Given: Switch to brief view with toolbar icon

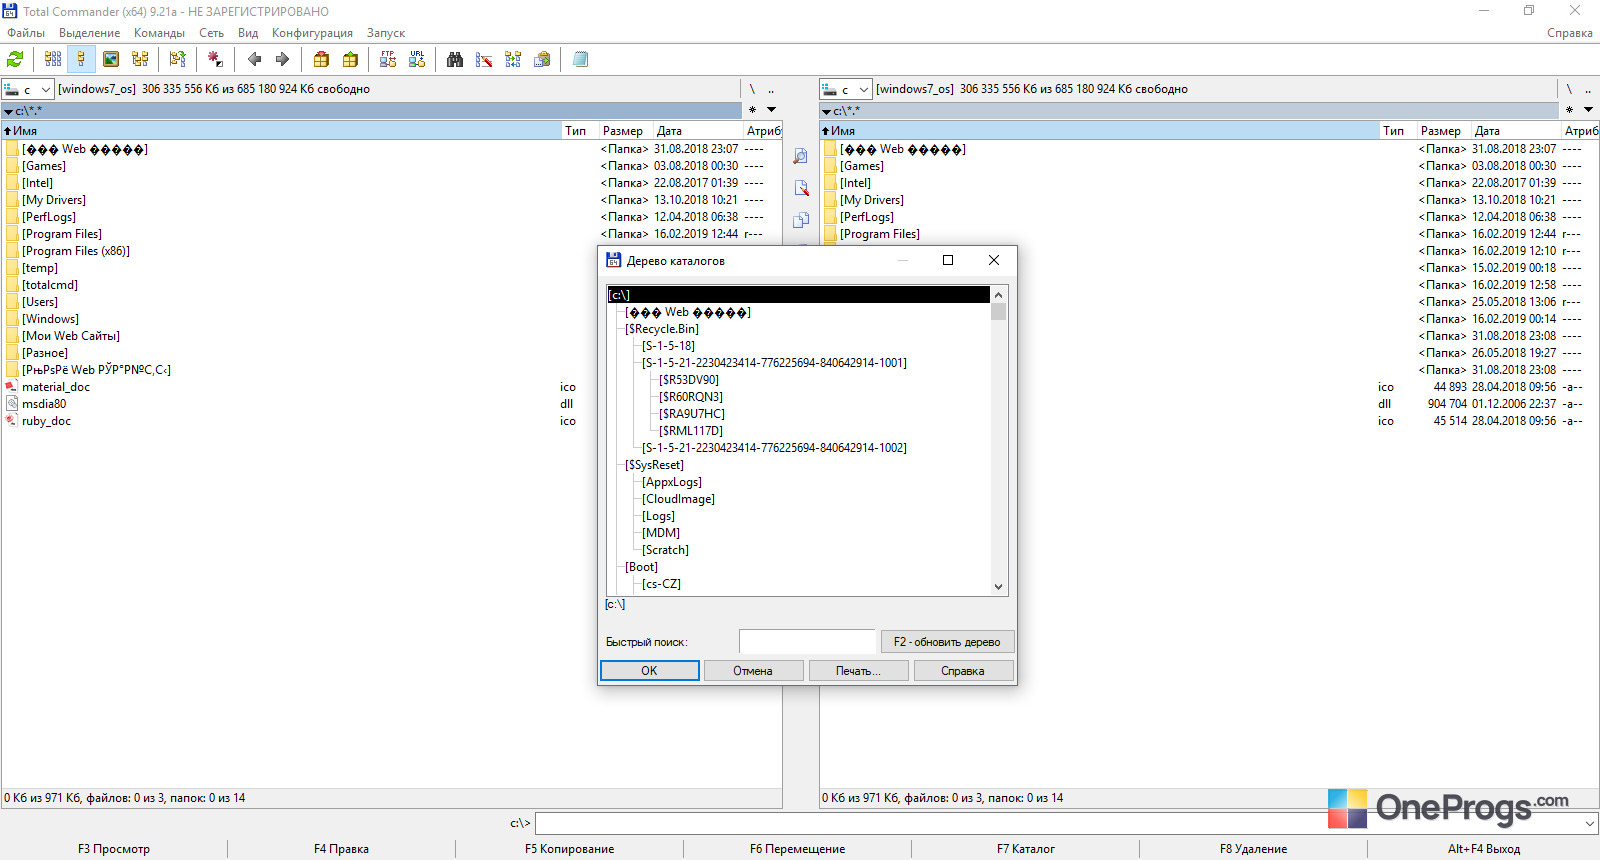Looking at the screenshot, I should (53, 59).
